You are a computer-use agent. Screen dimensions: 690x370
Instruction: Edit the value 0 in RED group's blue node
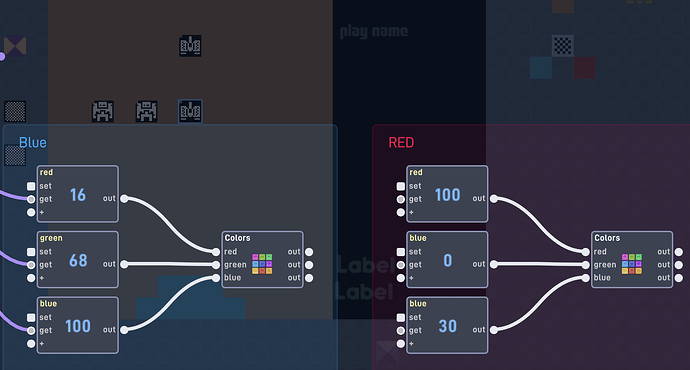448,260
